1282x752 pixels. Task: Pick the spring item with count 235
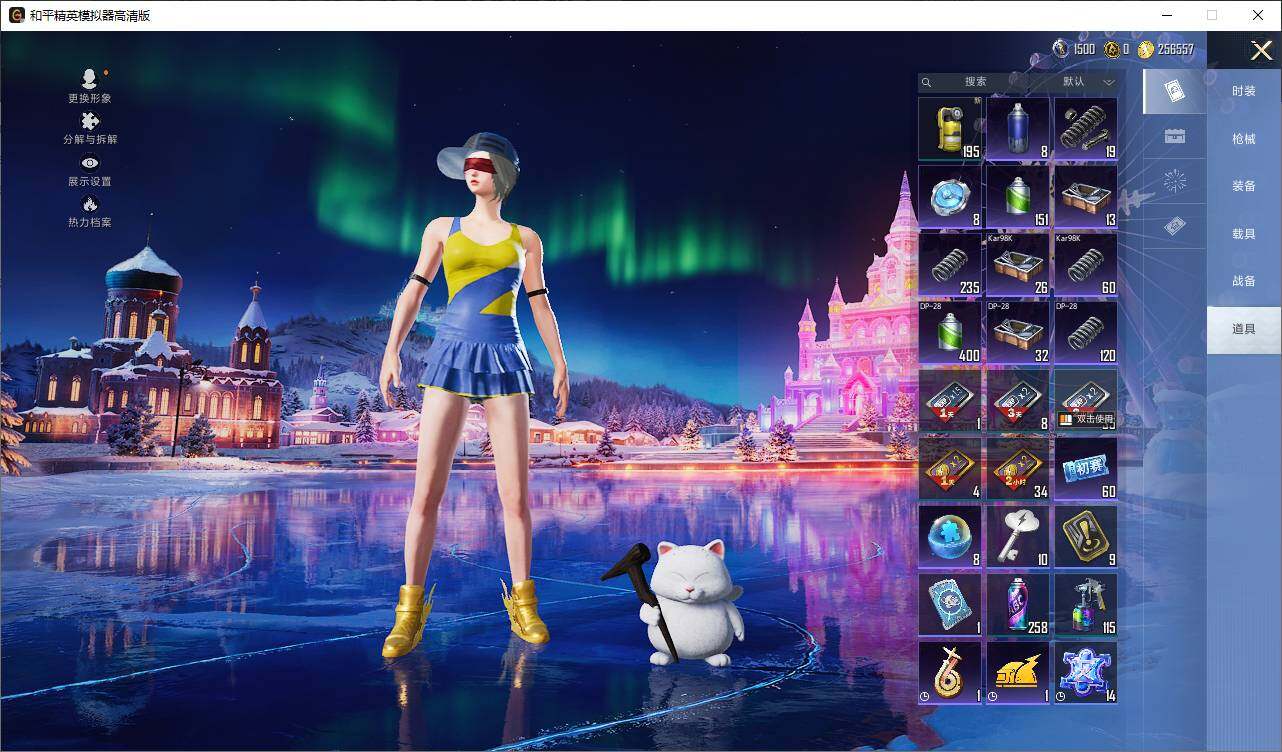click(x=950, y=264)
